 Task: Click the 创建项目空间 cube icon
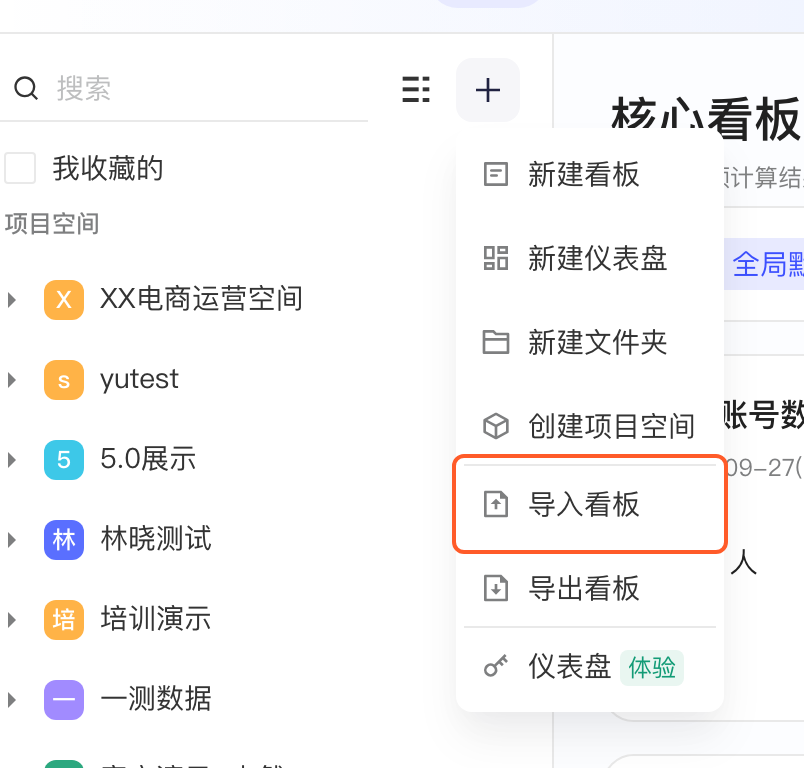click(x=496, y=426)
